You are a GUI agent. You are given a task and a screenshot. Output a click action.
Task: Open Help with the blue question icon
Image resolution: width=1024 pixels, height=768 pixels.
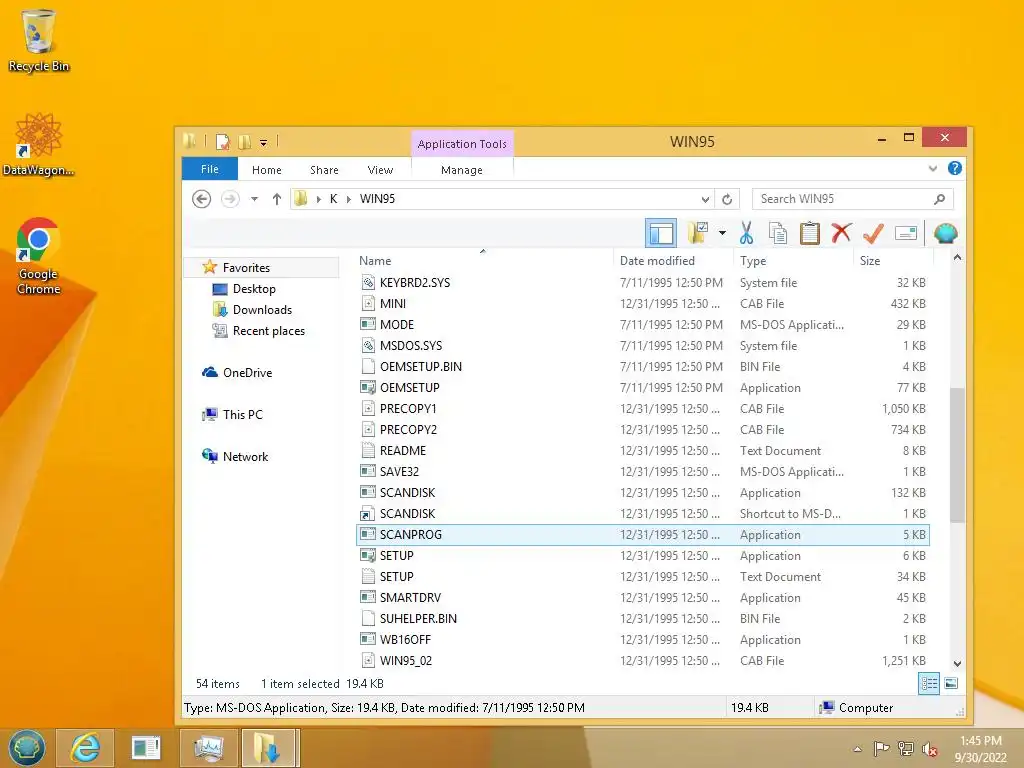954,168
